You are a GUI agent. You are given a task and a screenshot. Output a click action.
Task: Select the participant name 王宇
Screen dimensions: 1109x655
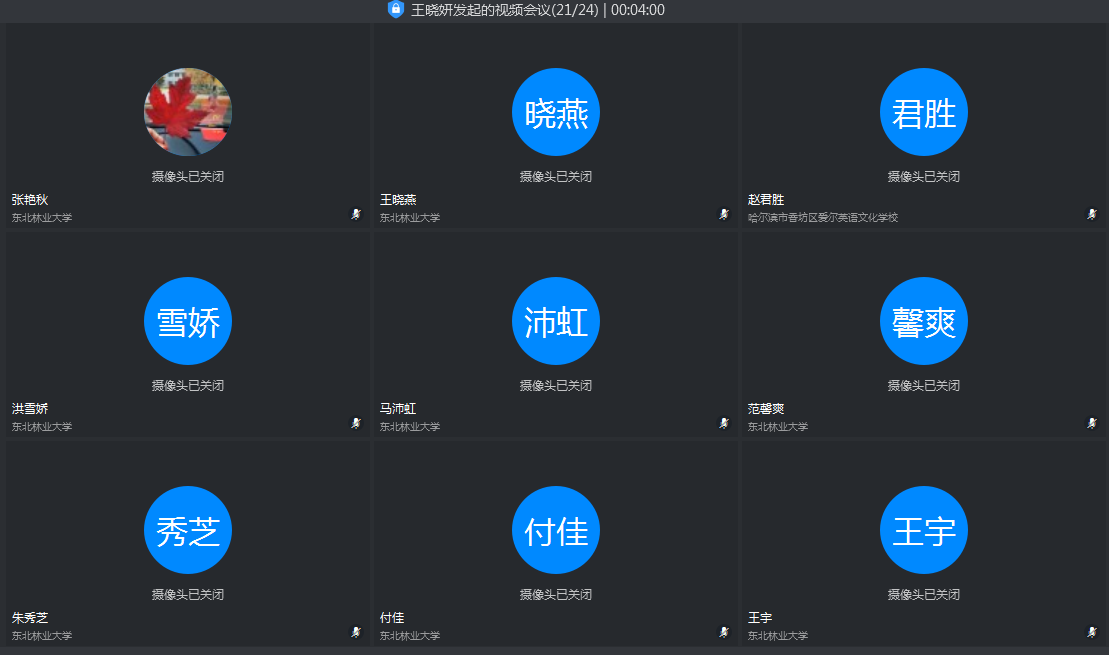(x=761, y=617)
